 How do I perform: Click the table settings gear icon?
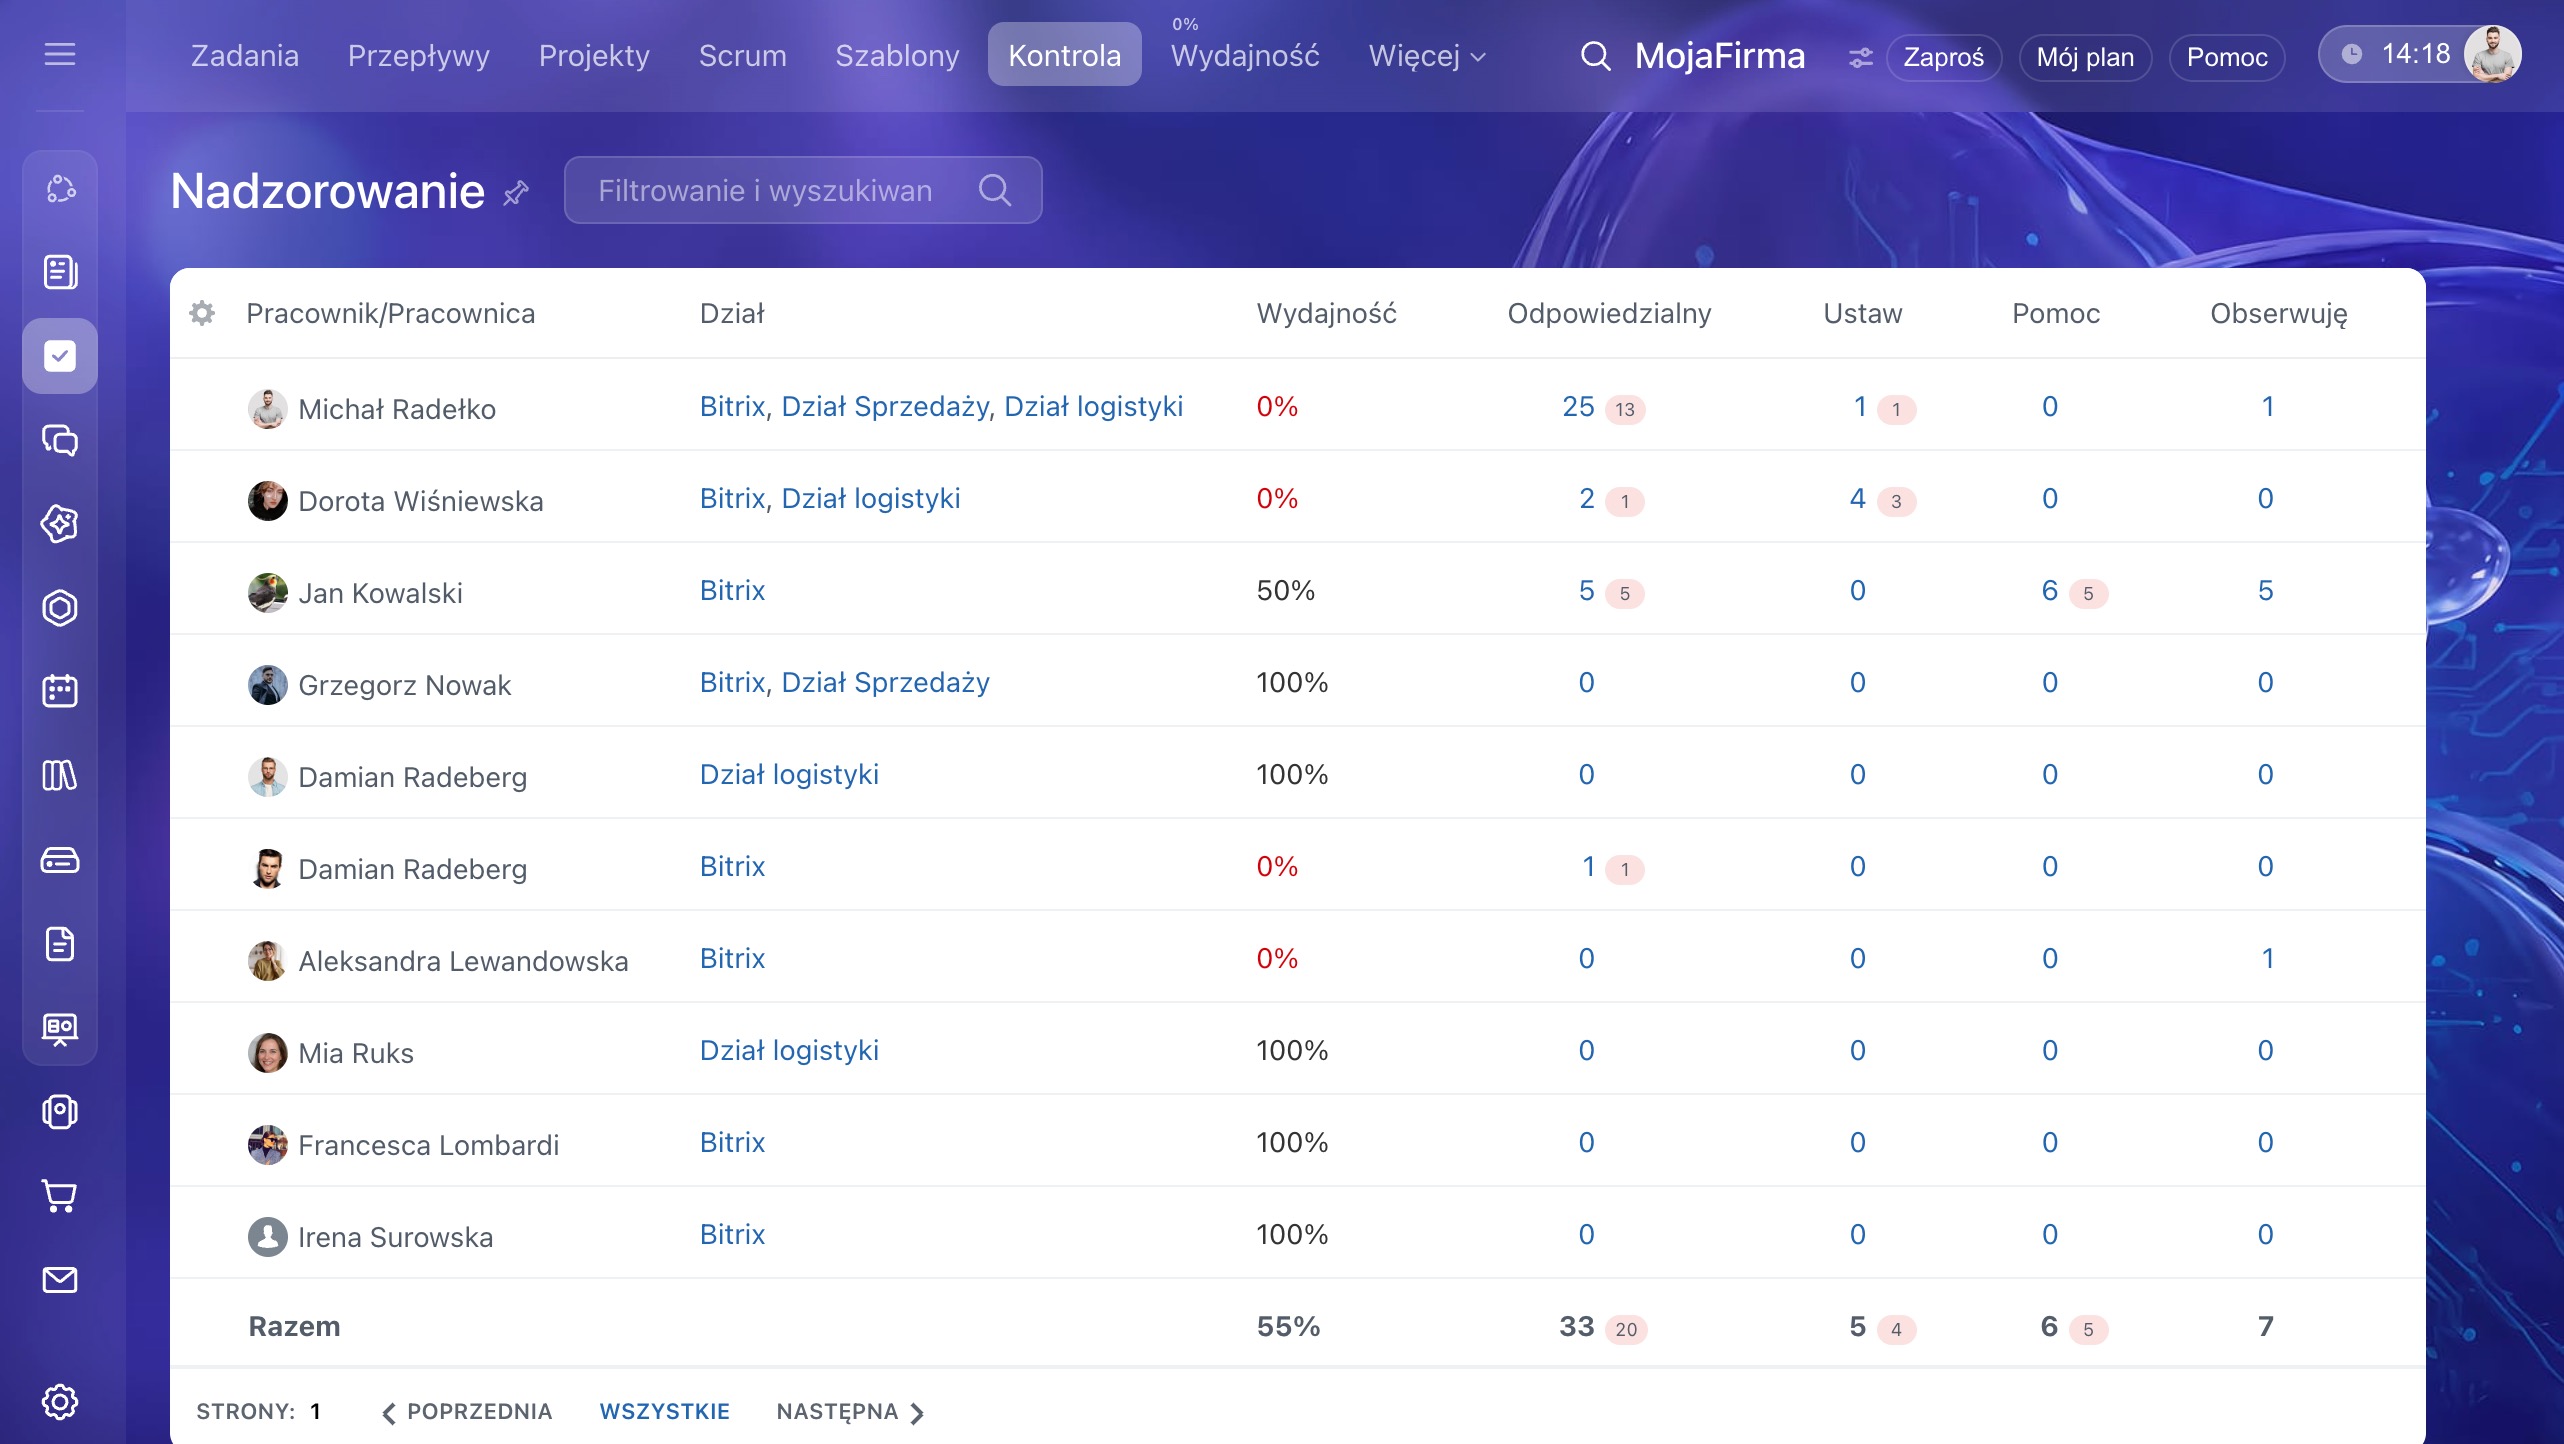(202, 314)
